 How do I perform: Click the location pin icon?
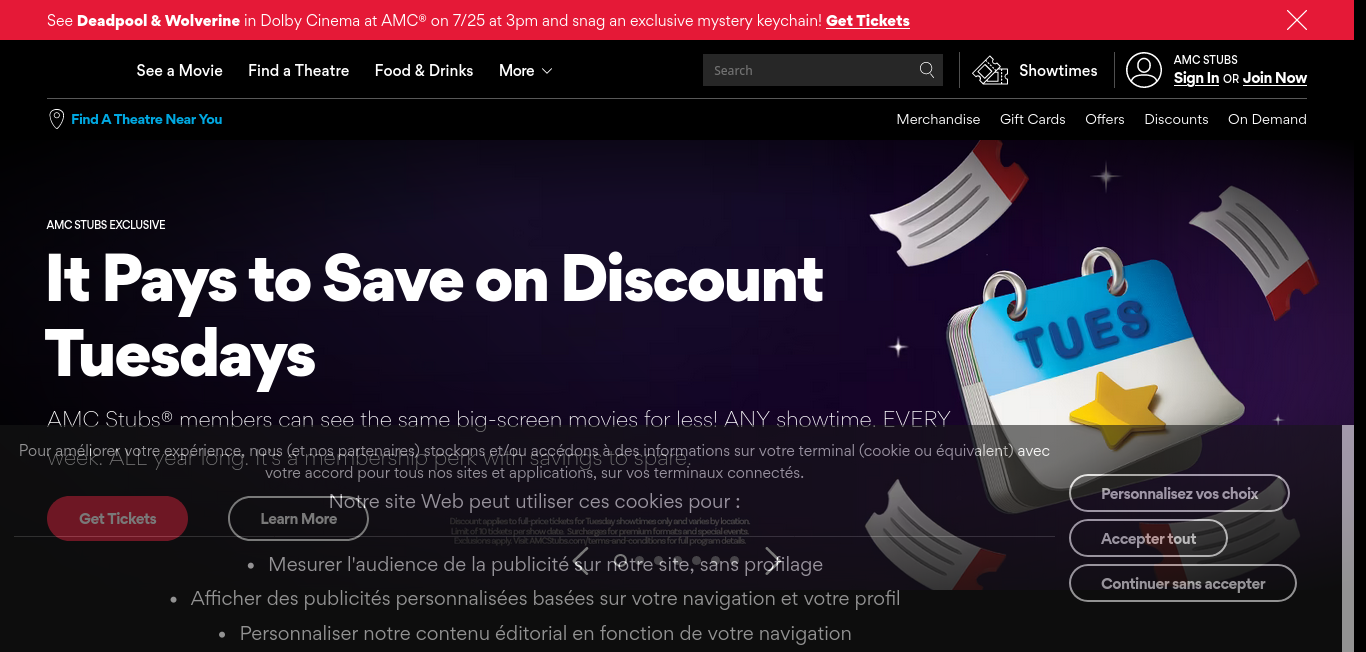point(57,119)
